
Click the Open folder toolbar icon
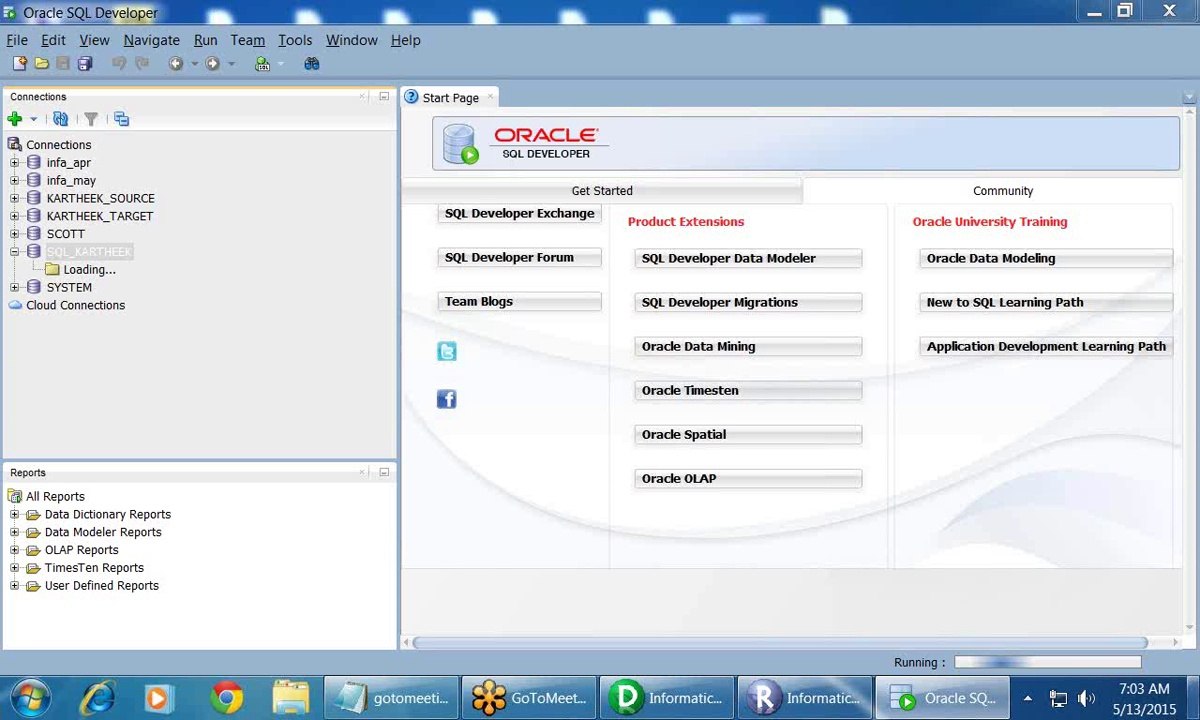pyautogui.click(x=41, y=63)
